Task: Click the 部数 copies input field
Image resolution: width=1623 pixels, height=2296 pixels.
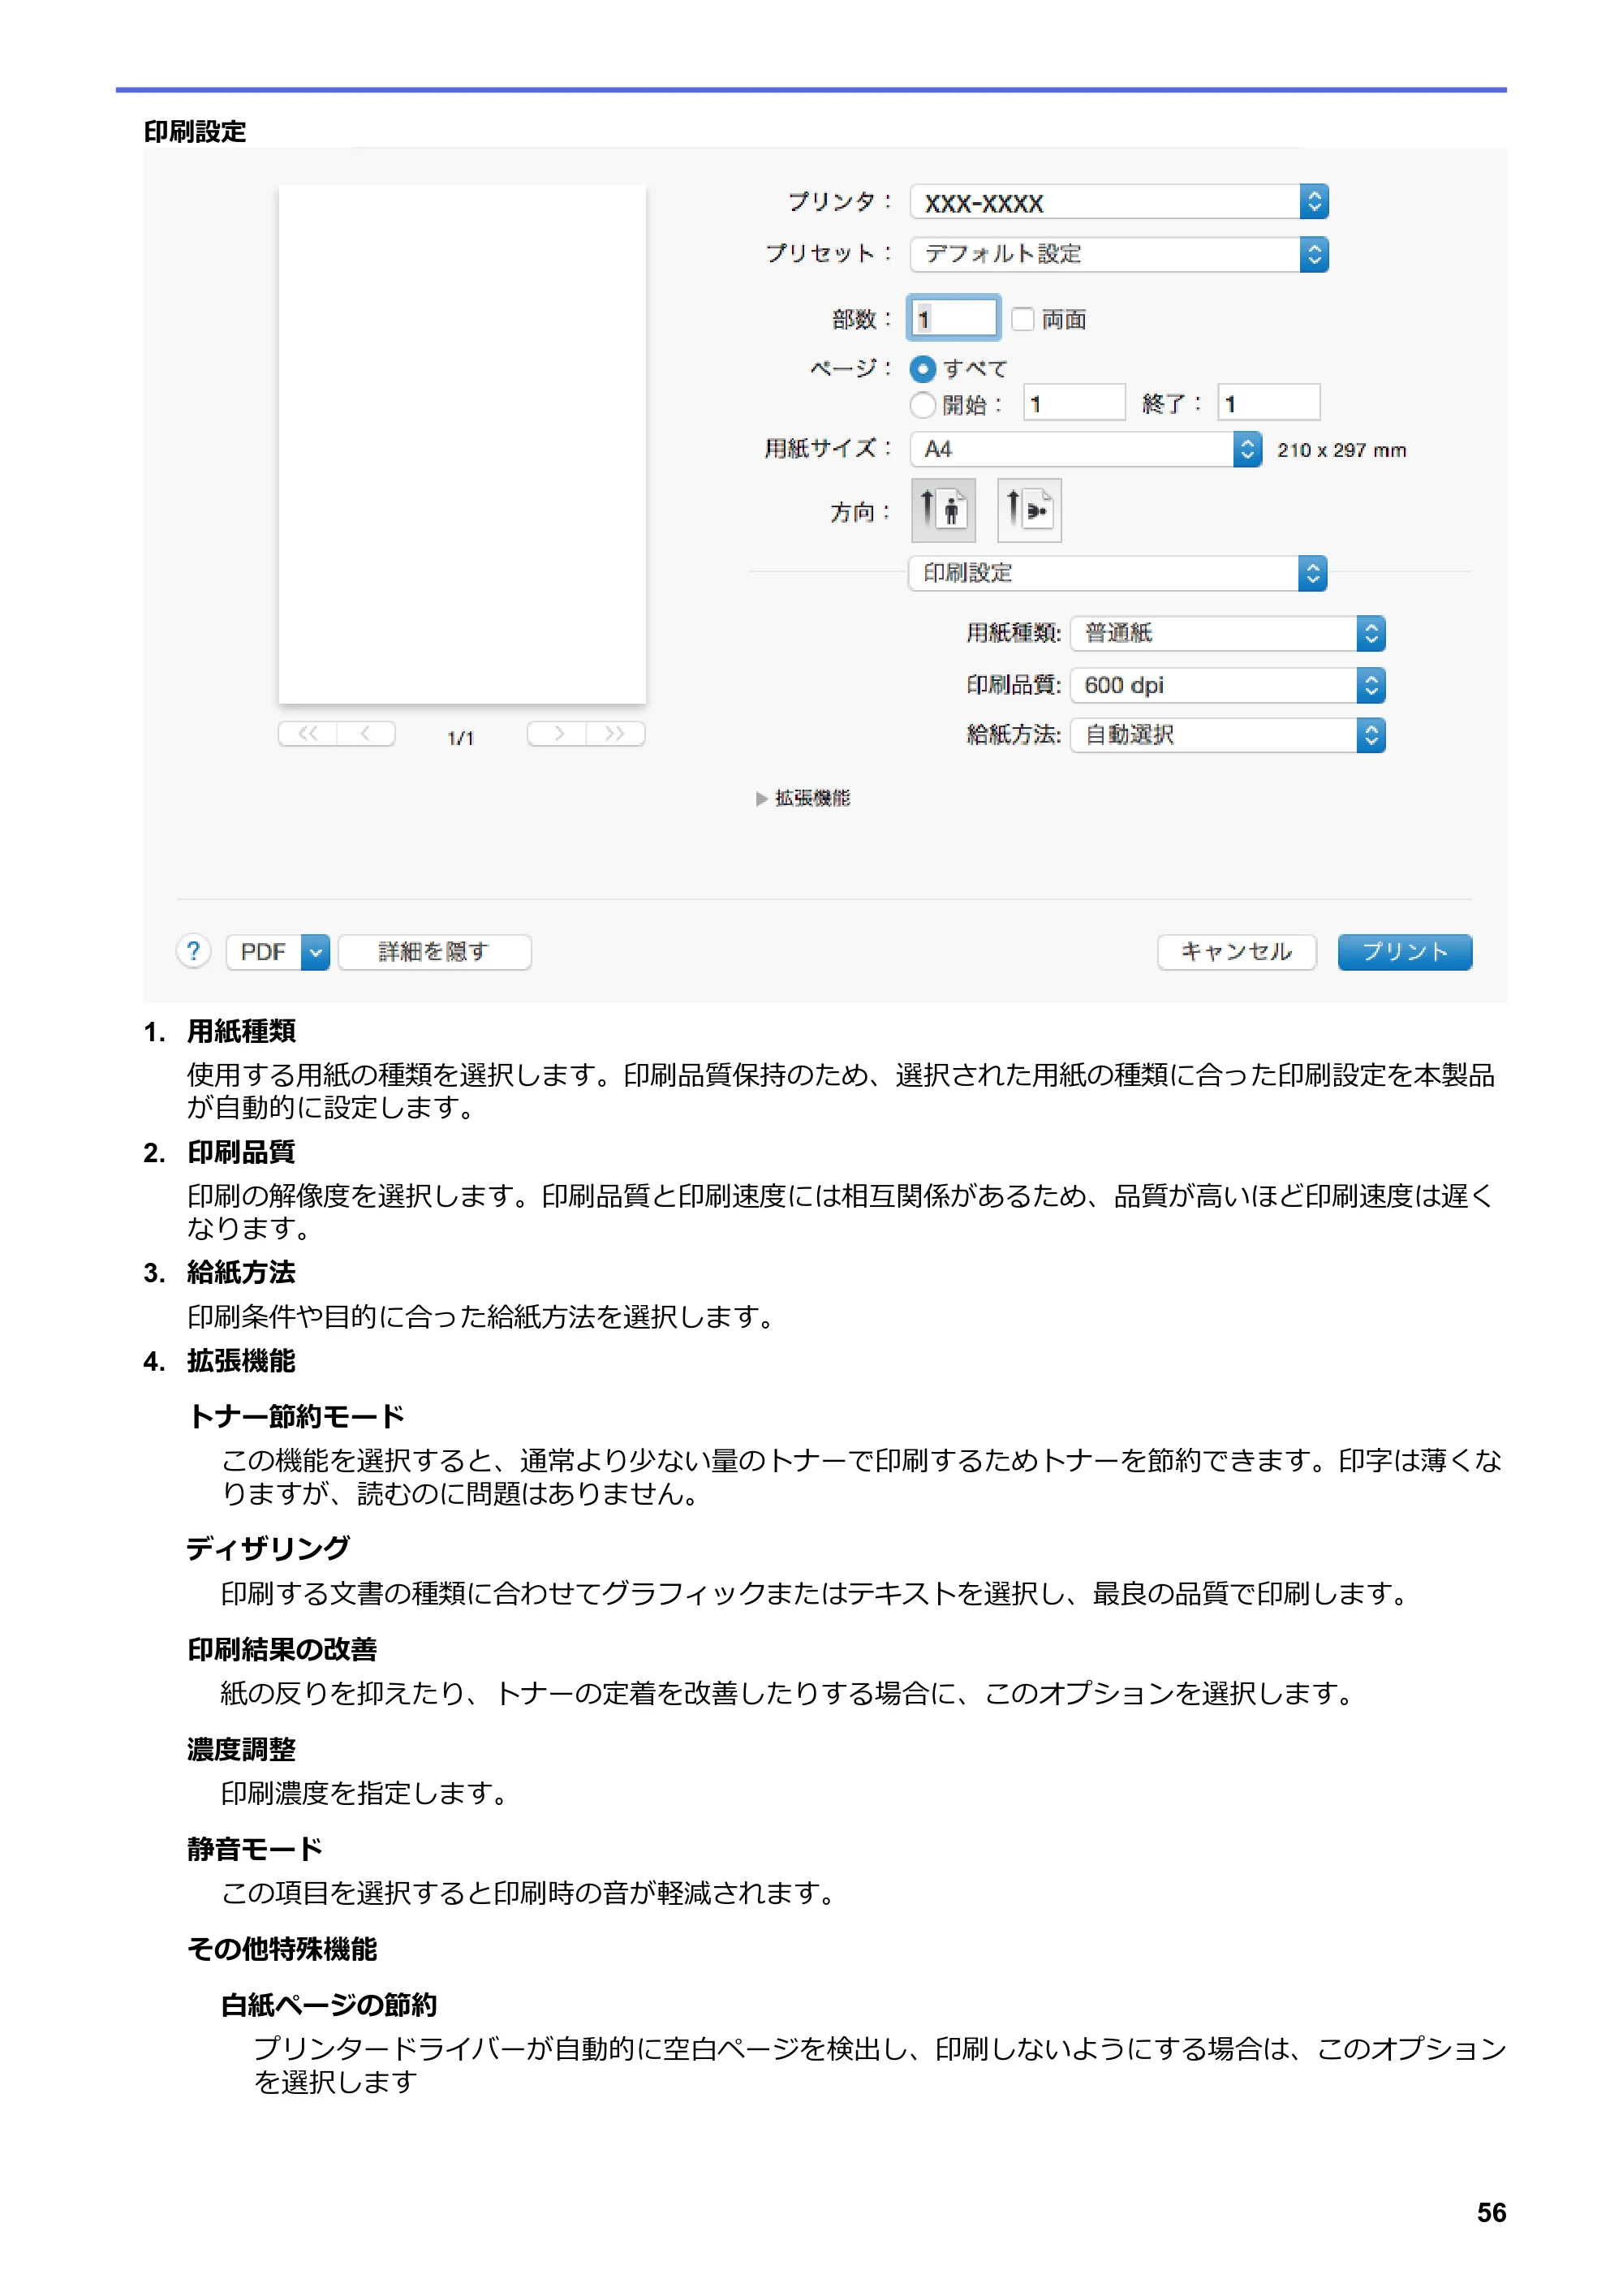Action: [954, 318]
